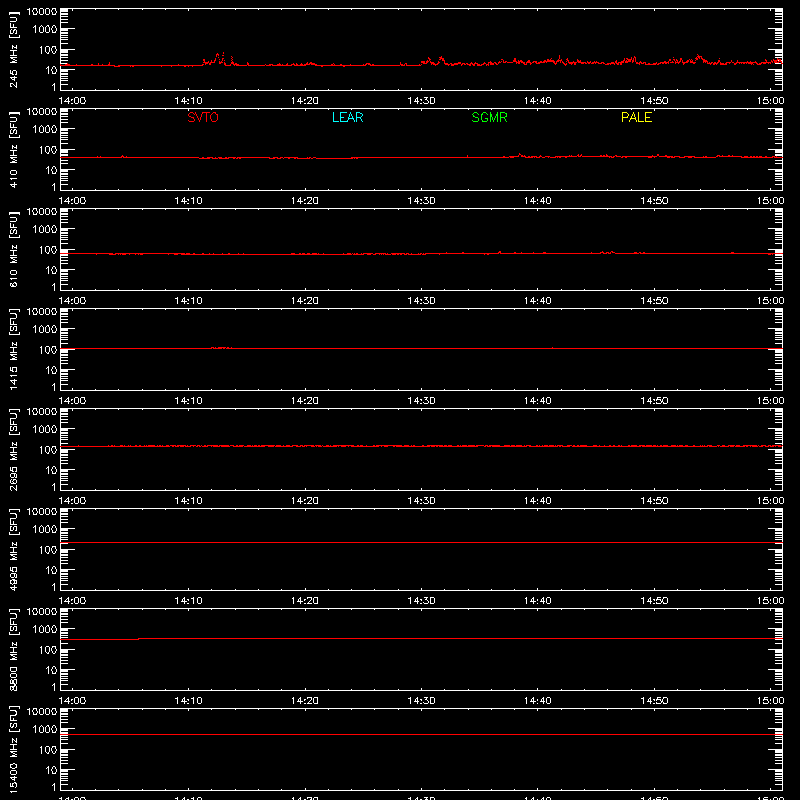Viewport: 800px width, 800px height.
Task: Click the cyan LEAR station label
Action: click(347, 117)
